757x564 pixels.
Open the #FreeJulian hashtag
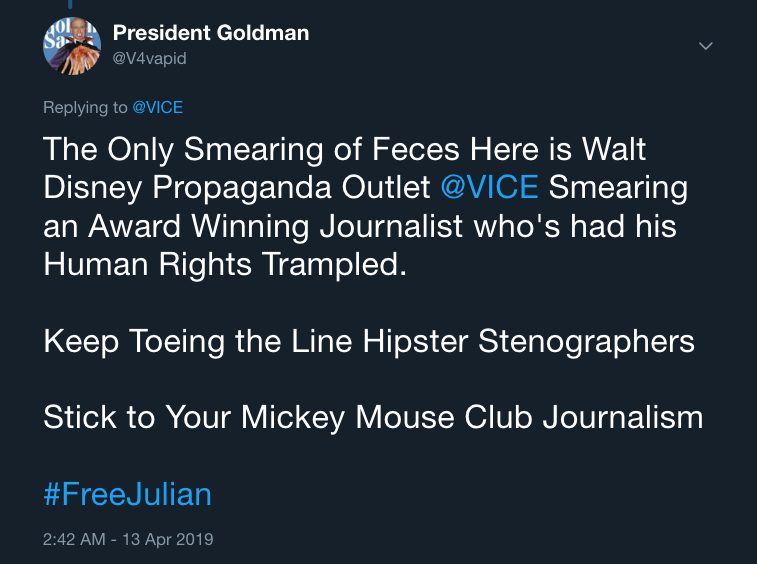(x=127, y=494)
